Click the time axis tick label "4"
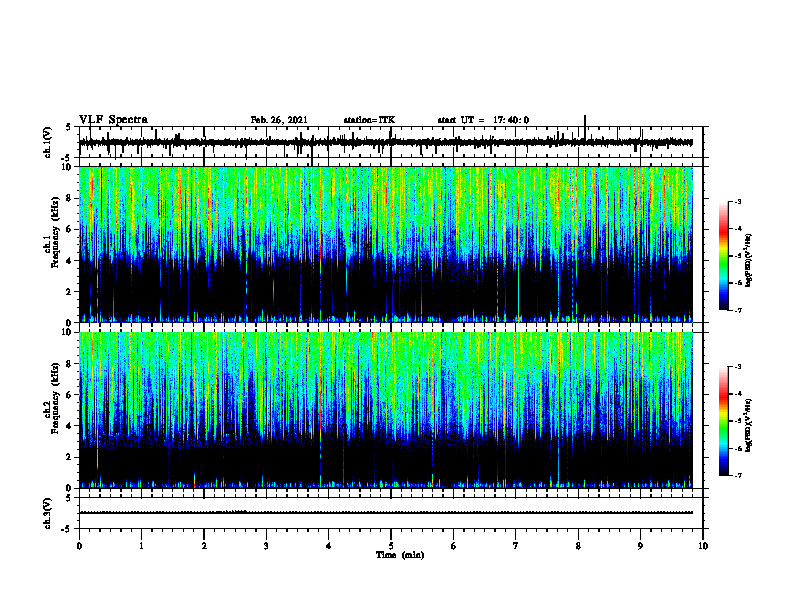Image resolution: width=792 pixels, height=612 pixels. click(329, 546)
